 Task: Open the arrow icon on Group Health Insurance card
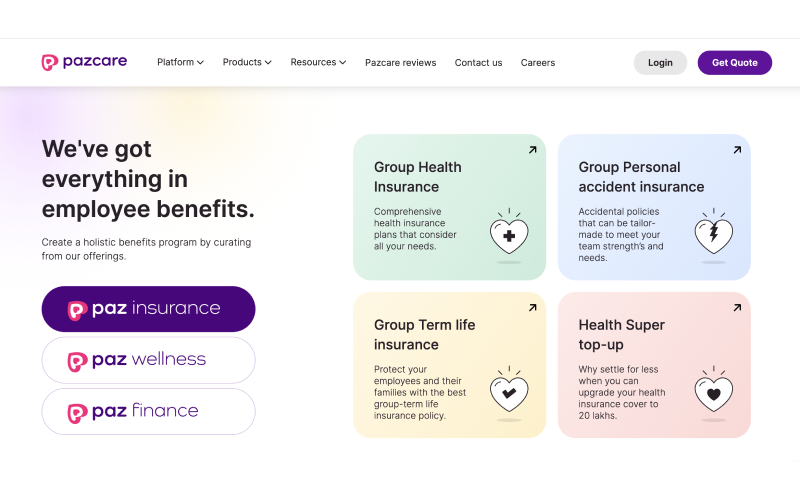[x=533, y=150]
